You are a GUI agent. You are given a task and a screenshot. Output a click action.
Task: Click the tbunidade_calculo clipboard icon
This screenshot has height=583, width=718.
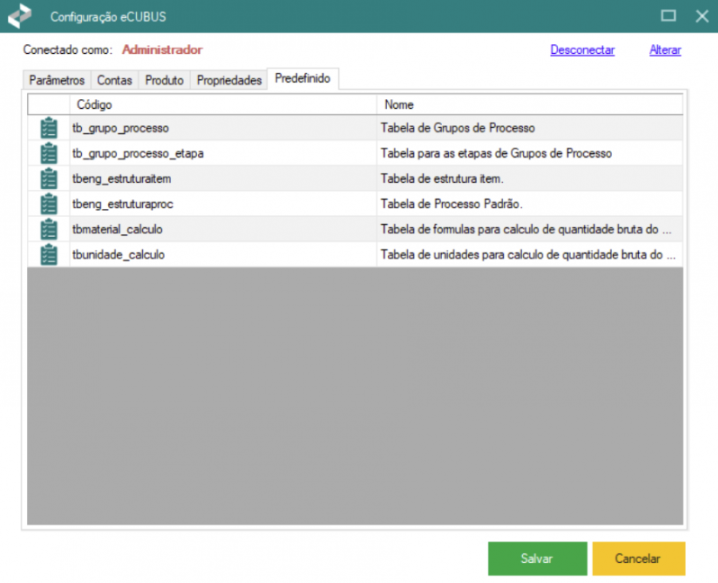(49, 254)
